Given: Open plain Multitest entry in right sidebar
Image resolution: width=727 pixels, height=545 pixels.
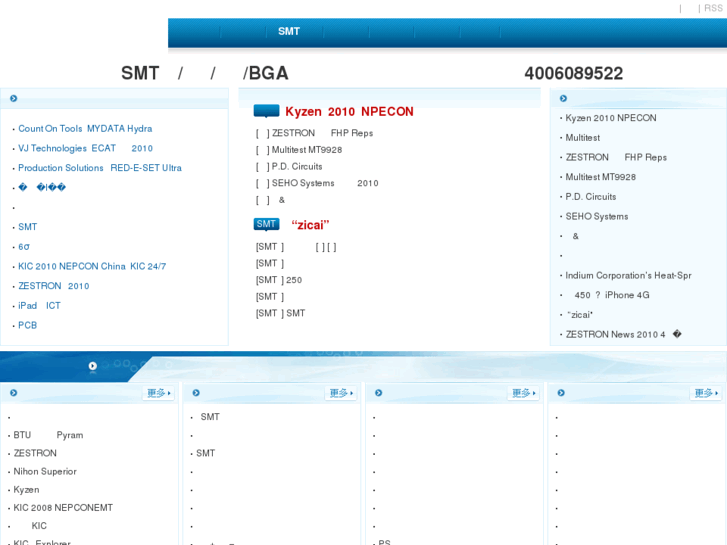Looking at the screenshot, I should [582, 138].
